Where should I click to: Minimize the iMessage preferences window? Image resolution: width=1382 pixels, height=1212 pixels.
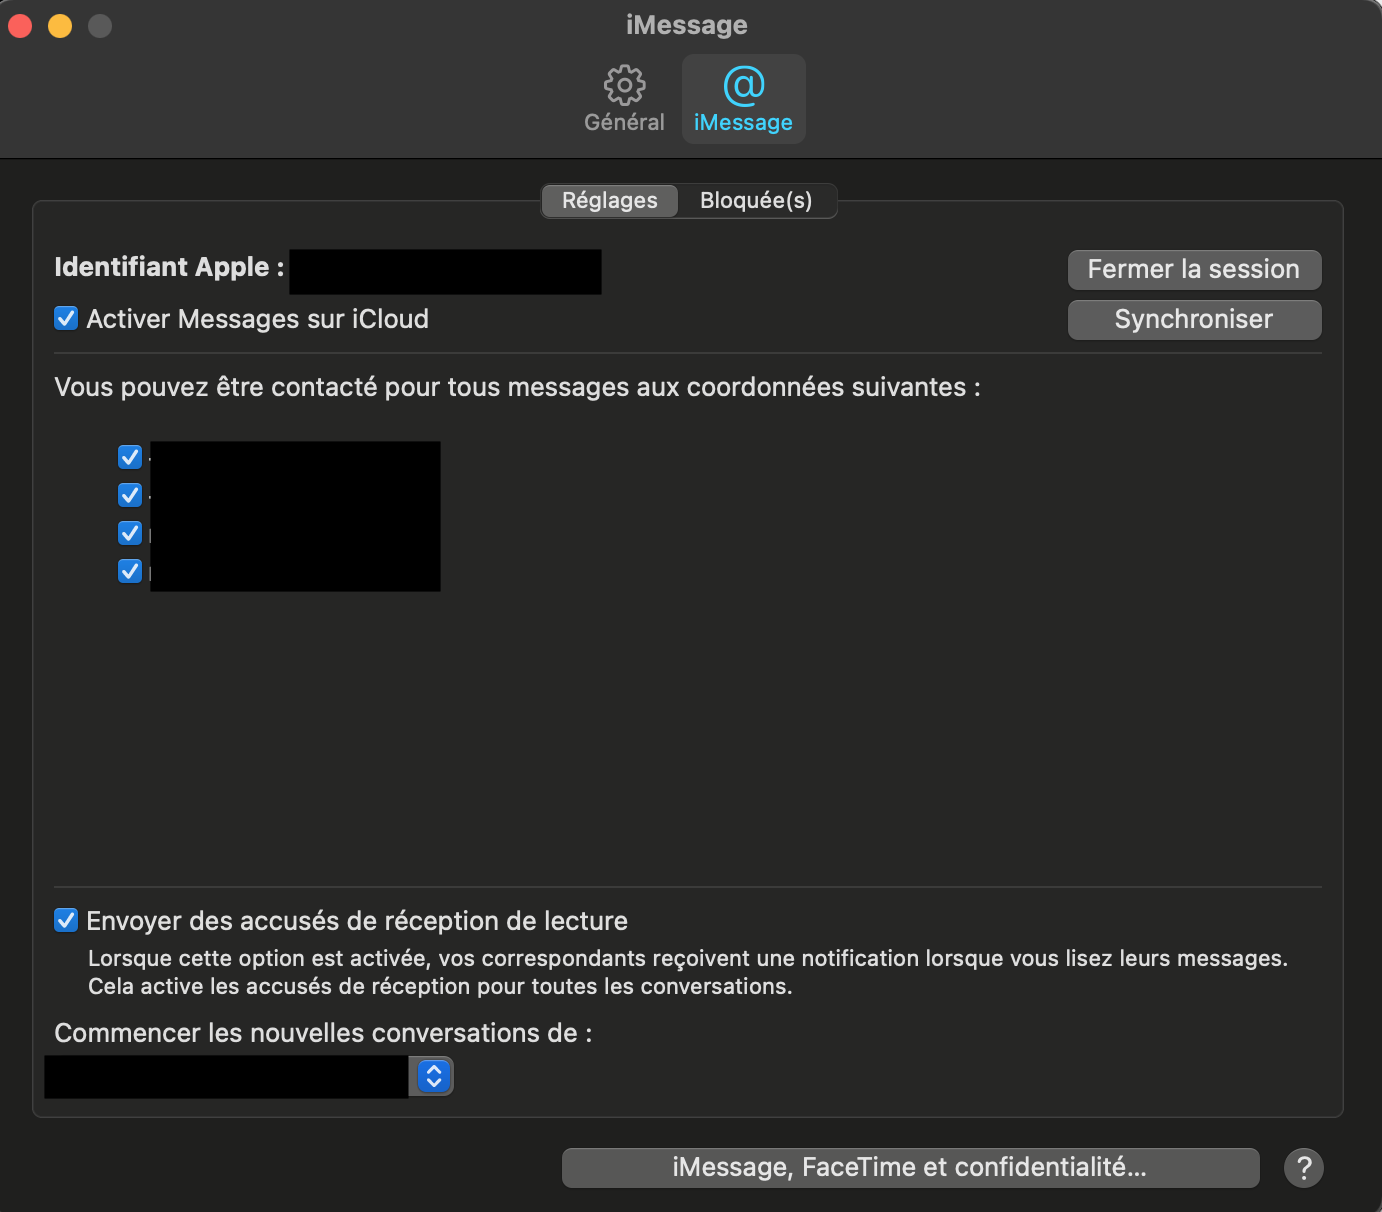pos(60,25)
